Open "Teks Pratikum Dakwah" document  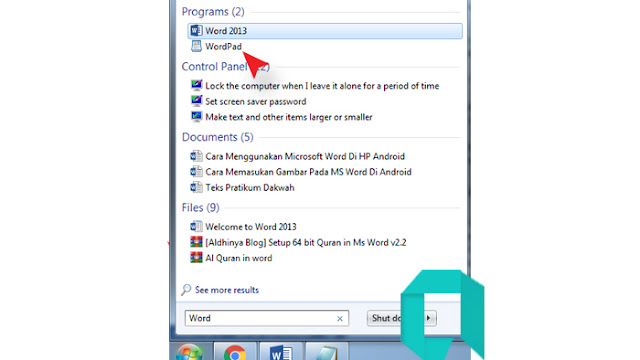(250, 188)
